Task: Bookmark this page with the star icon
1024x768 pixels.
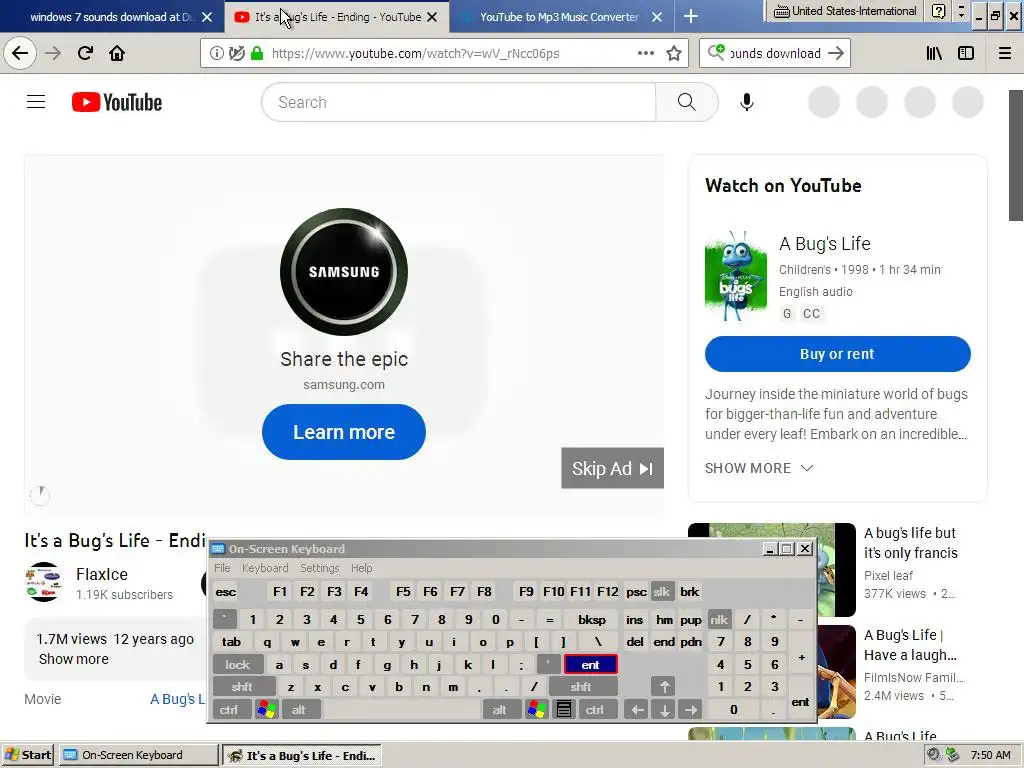Action: coord(674,54)
